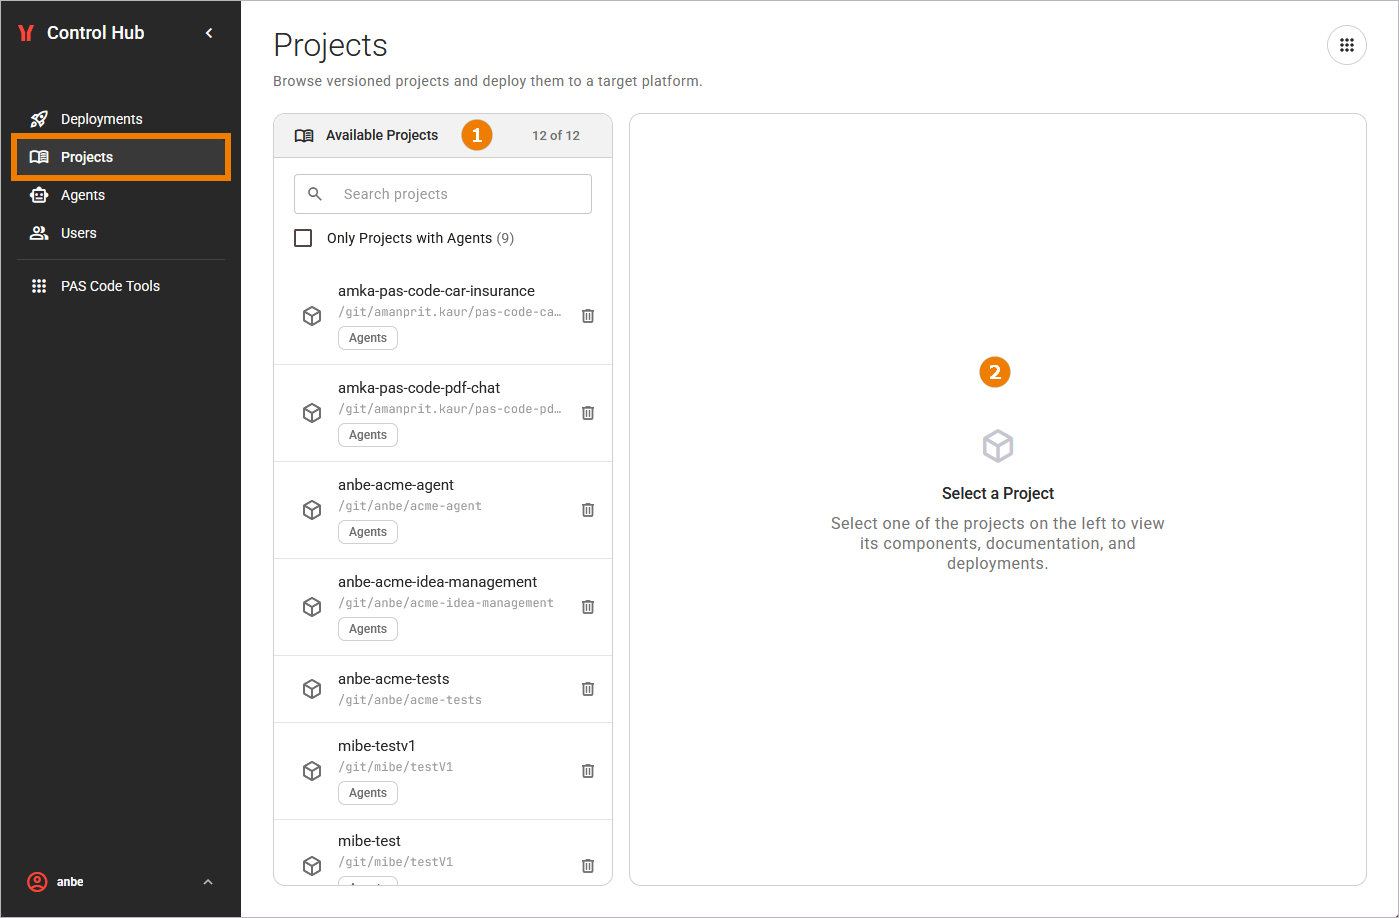The image size is (1399, 918).
Task: Focus the Search projects input field
Action: (443, 194)
